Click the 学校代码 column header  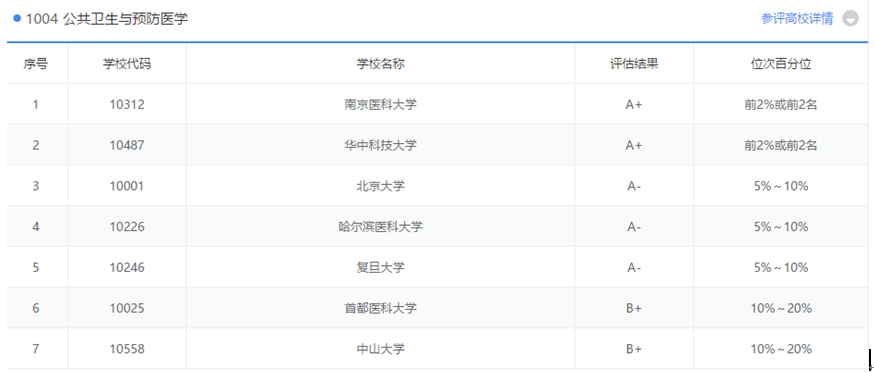coord(127,64)
